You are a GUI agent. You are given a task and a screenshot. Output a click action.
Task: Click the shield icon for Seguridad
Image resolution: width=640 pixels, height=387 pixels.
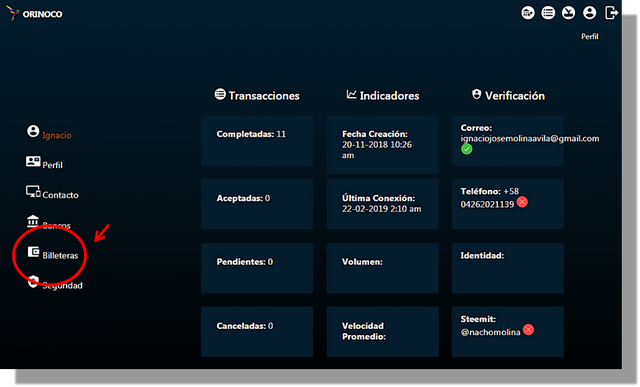pyautogui.click(x=33, y=282)
